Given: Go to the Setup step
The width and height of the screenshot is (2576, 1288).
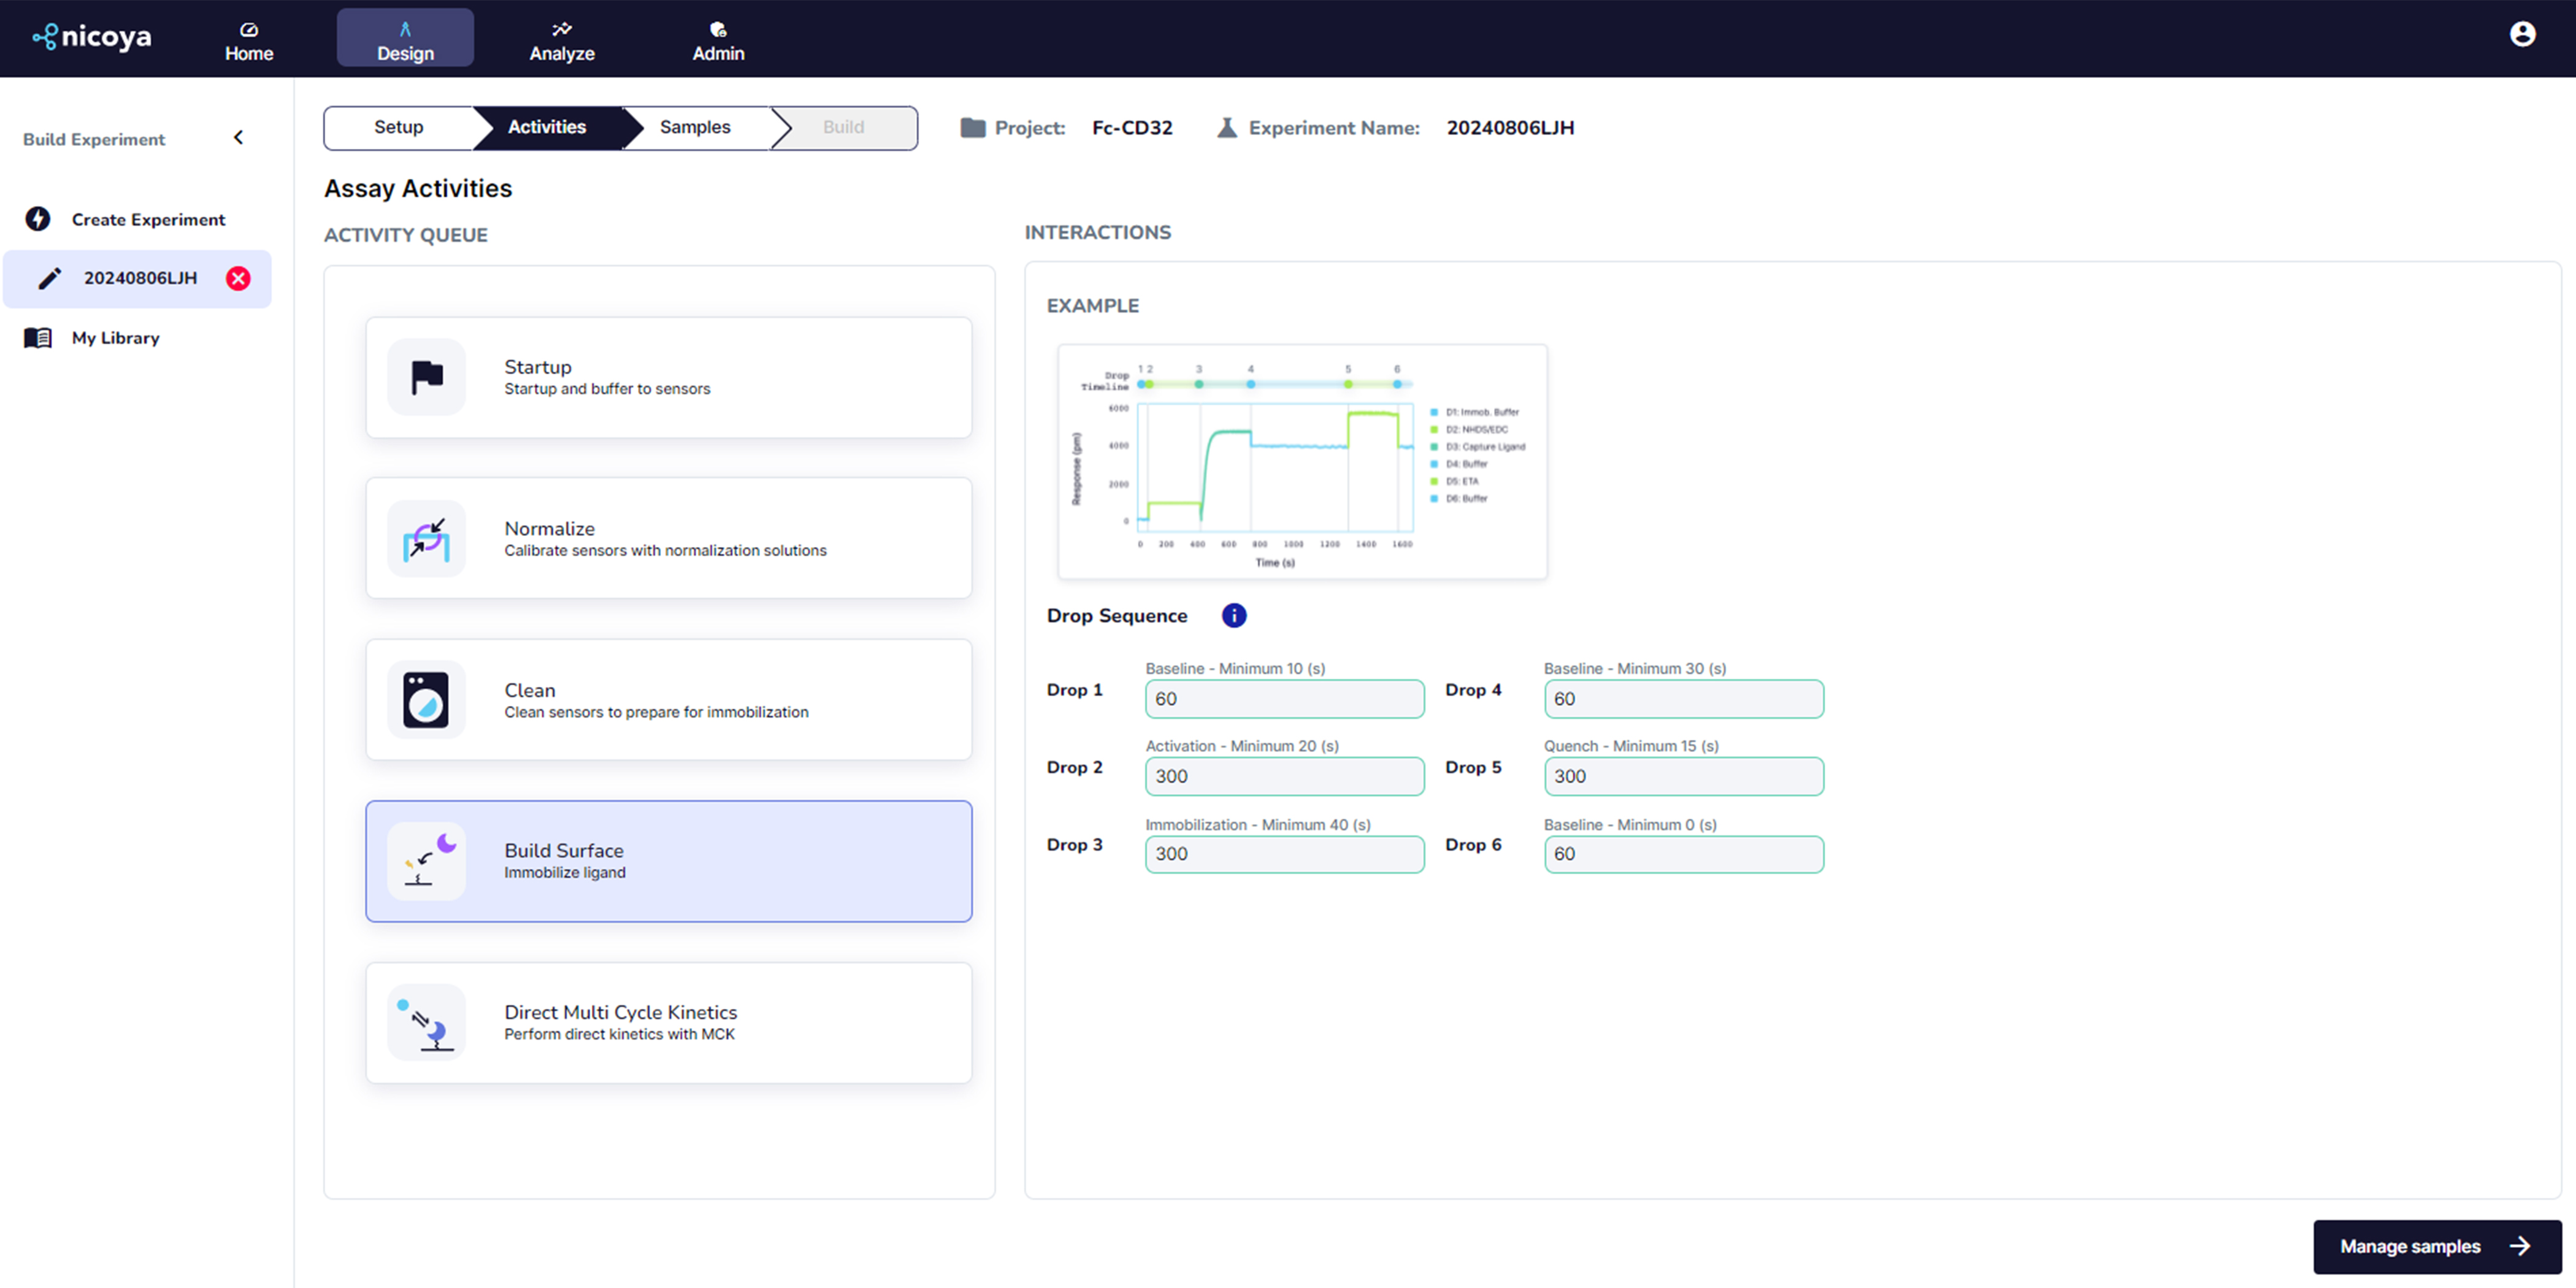Looking at the screenshot, I should click(x=398, y=128).
